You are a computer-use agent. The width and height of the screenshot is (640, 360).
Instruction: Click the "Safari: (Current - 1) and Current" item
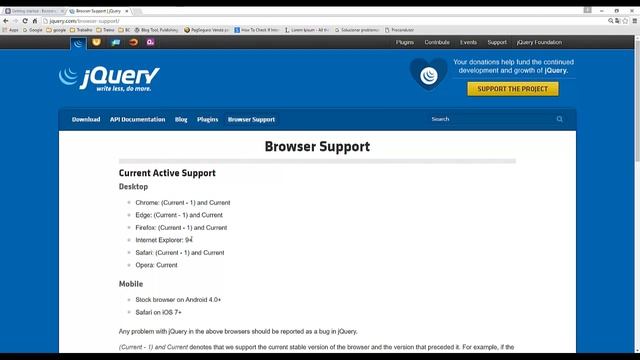tap(180, 253)
